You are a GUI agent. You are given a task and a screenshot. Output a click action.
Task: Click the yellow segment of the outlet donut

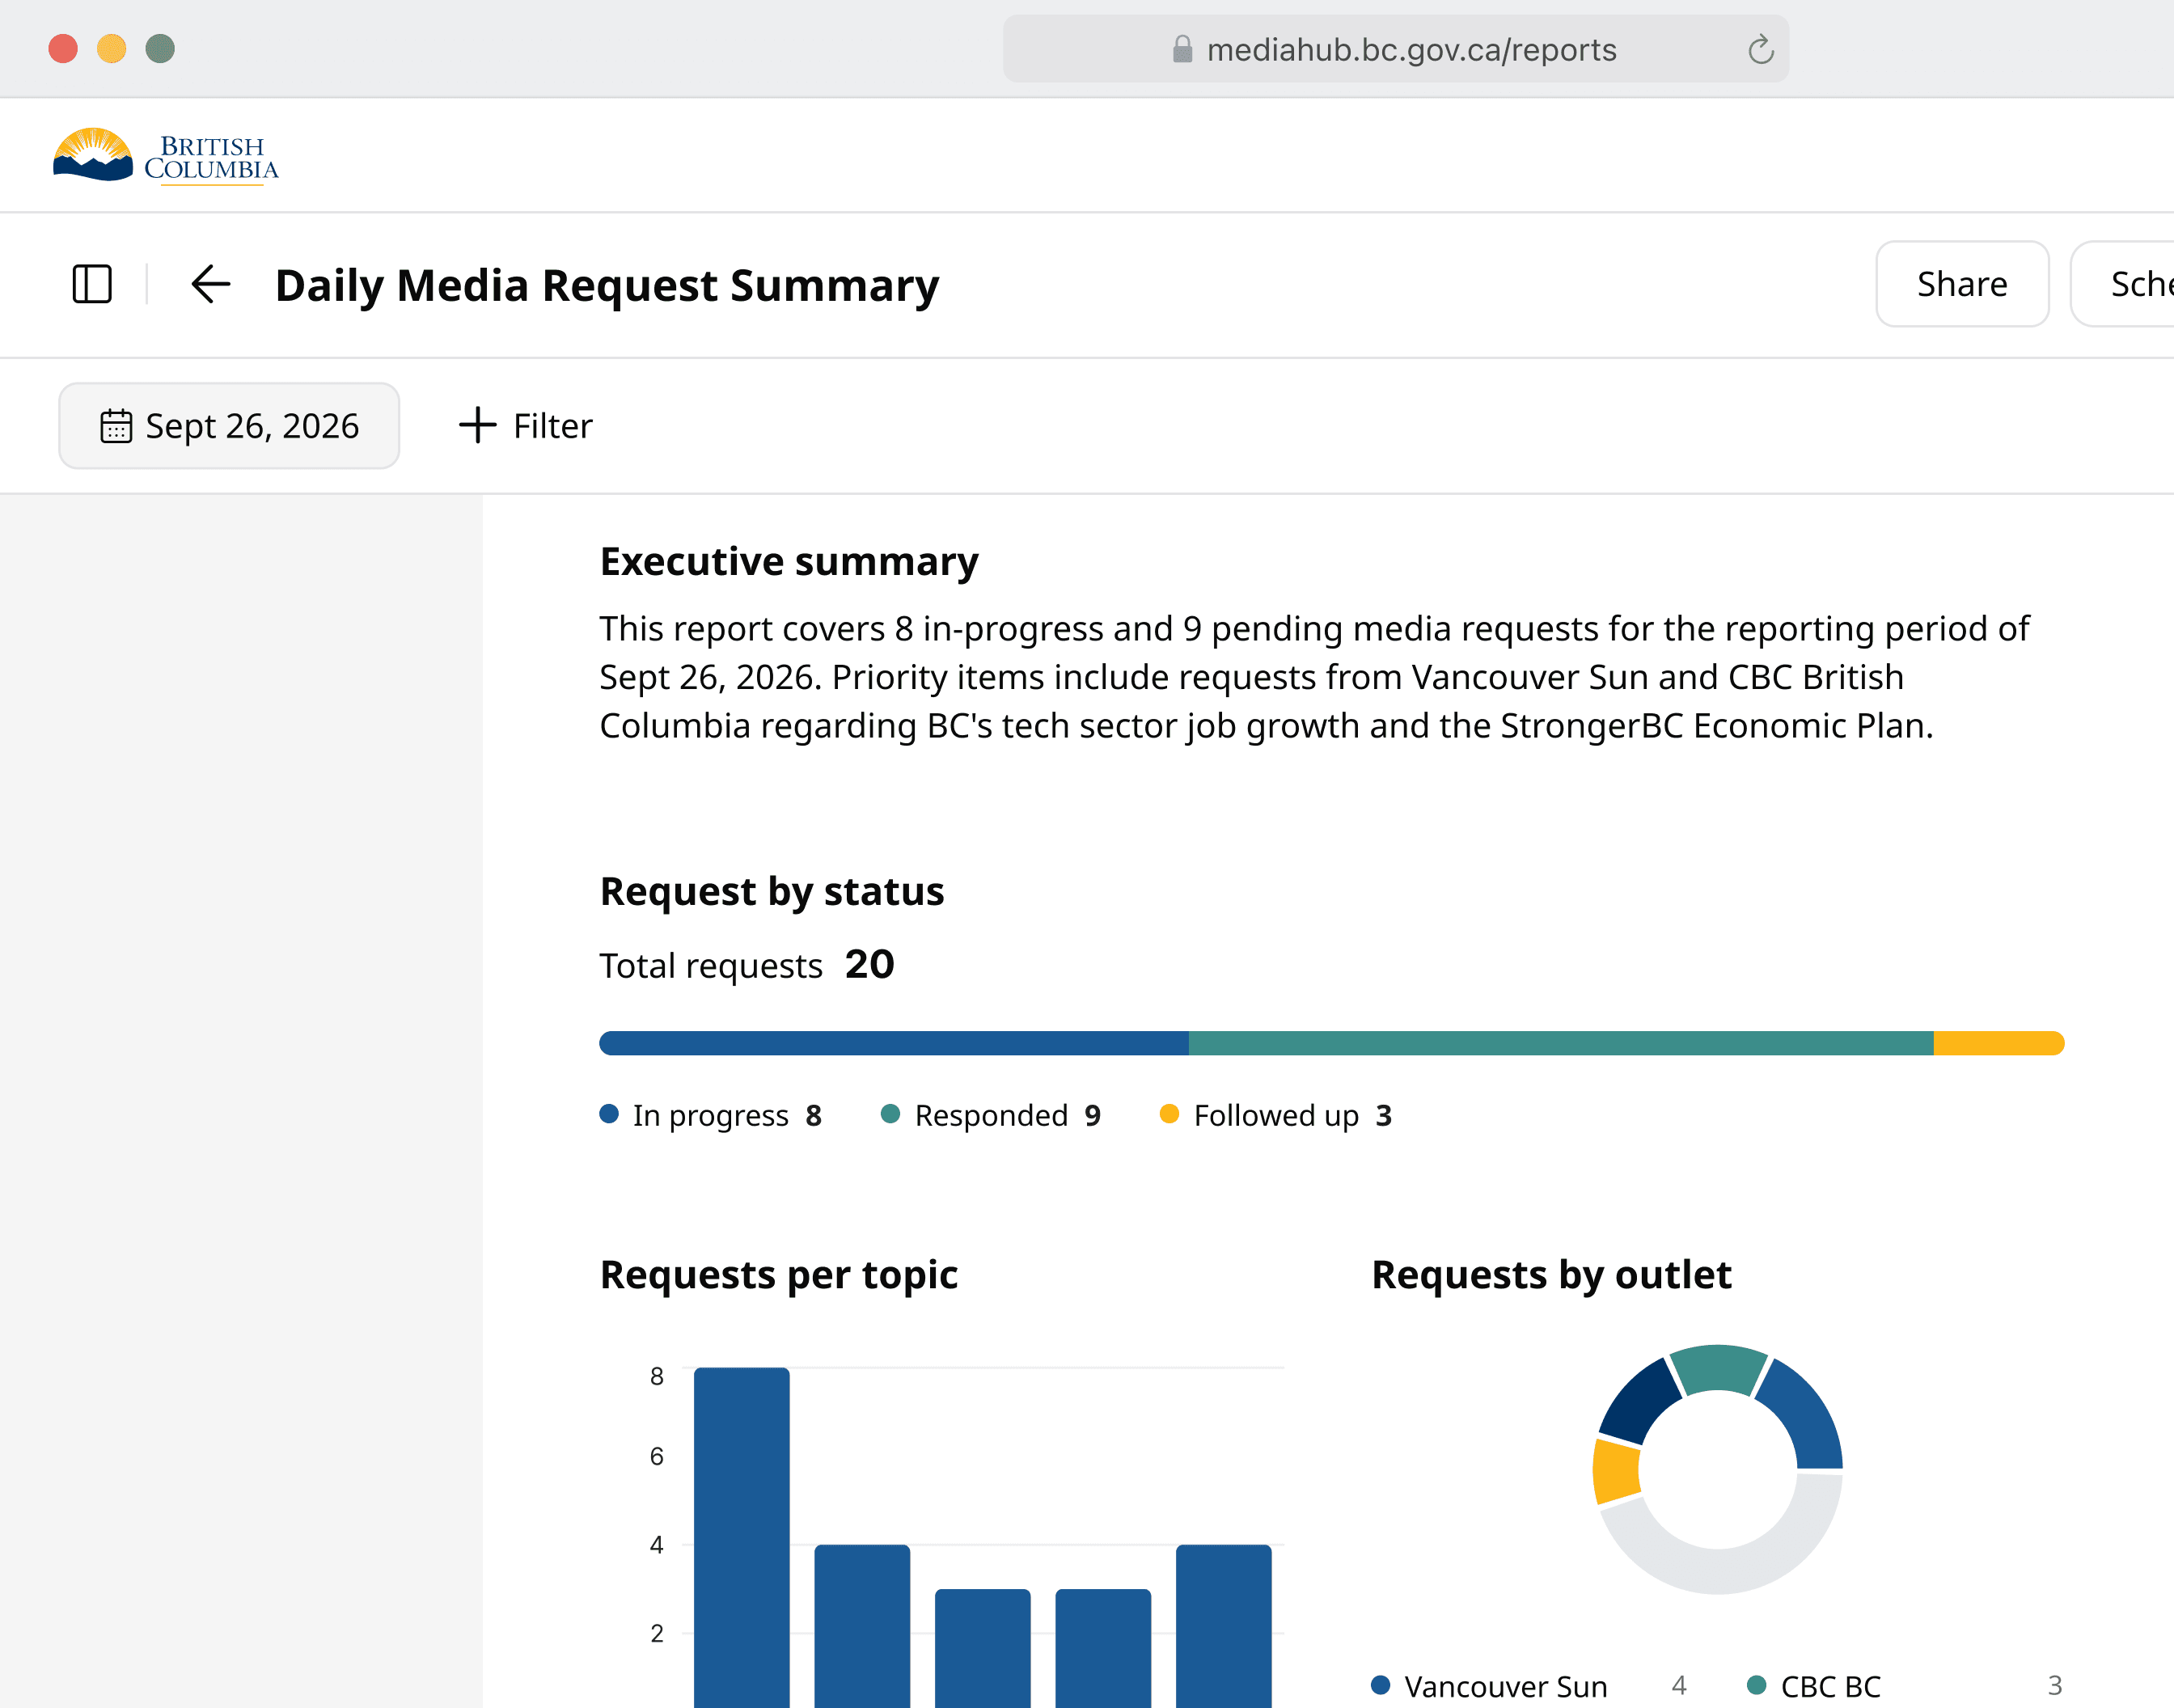click(1616, 1471)
